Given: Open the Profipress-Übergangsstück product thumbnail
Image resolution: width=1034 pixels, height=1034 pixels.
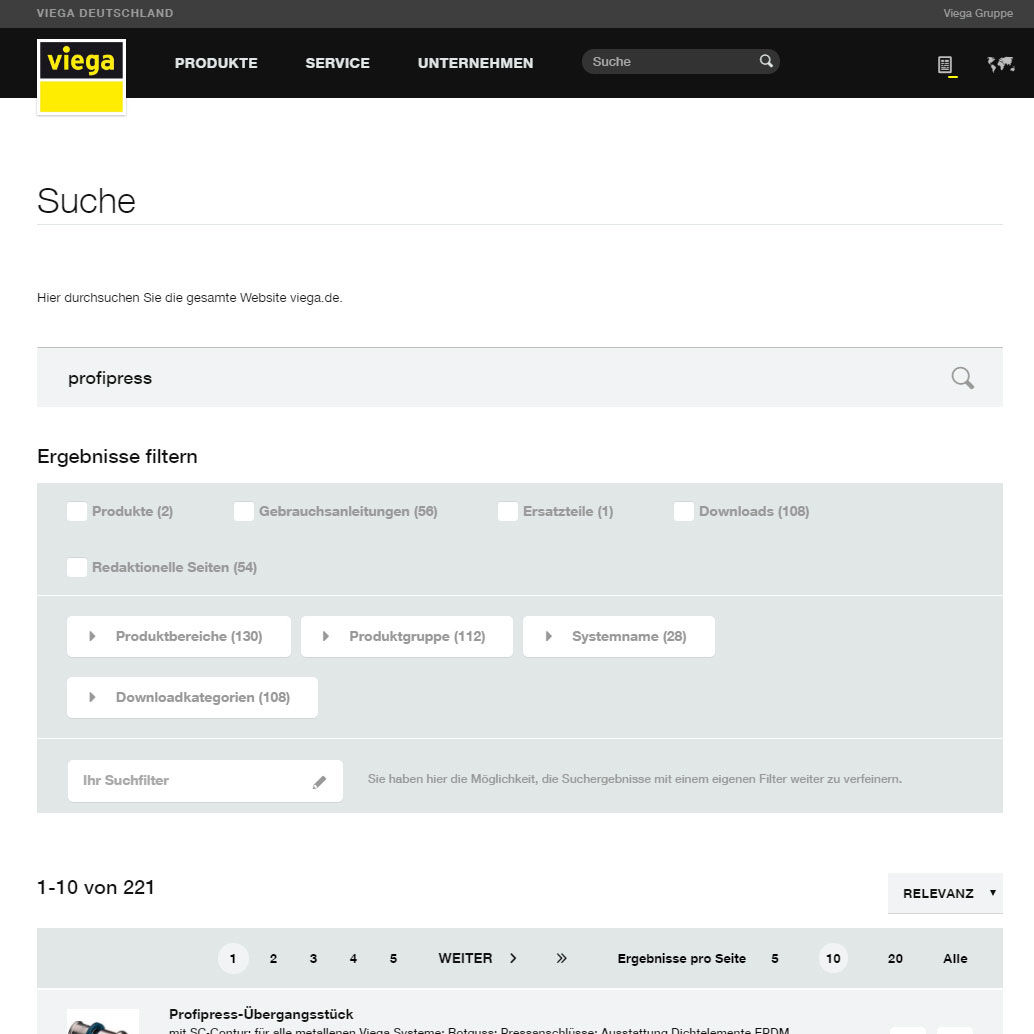Looking at the screenshot, I should (x=103, y=1021).
